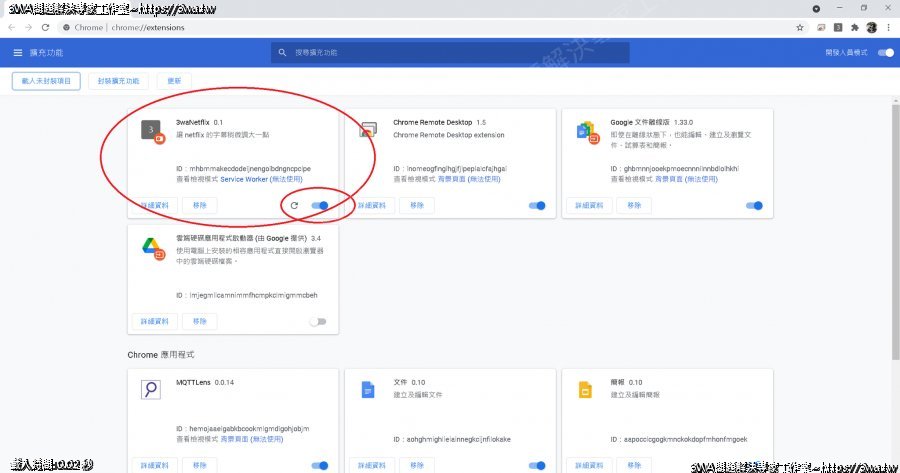Click the MQTTLens app icon
The width and height of the screenshot is (900, 473).
150,390
